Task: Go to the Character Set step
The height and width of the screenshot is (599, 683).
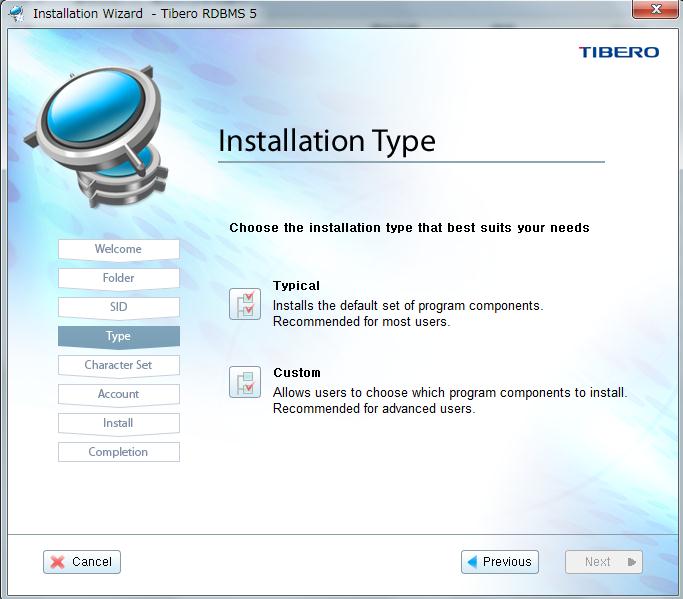Action: pos(118,365)
